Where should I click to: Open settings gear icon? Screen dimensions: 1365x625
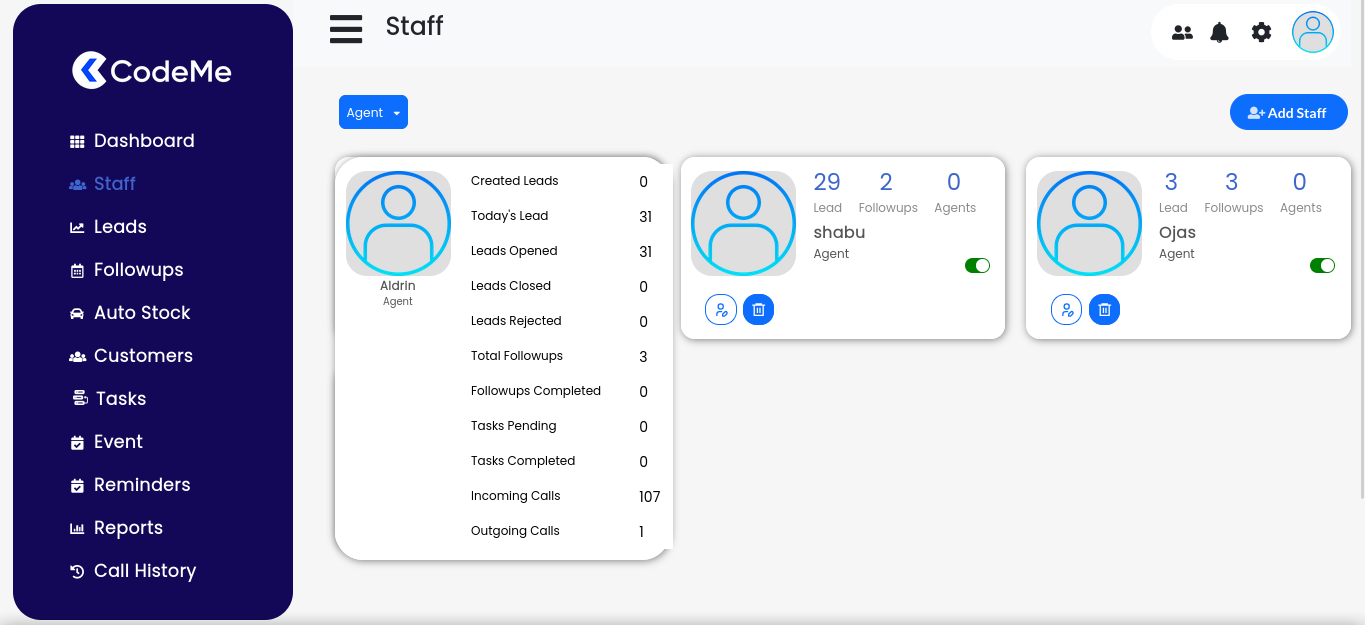click(1262, 33)
